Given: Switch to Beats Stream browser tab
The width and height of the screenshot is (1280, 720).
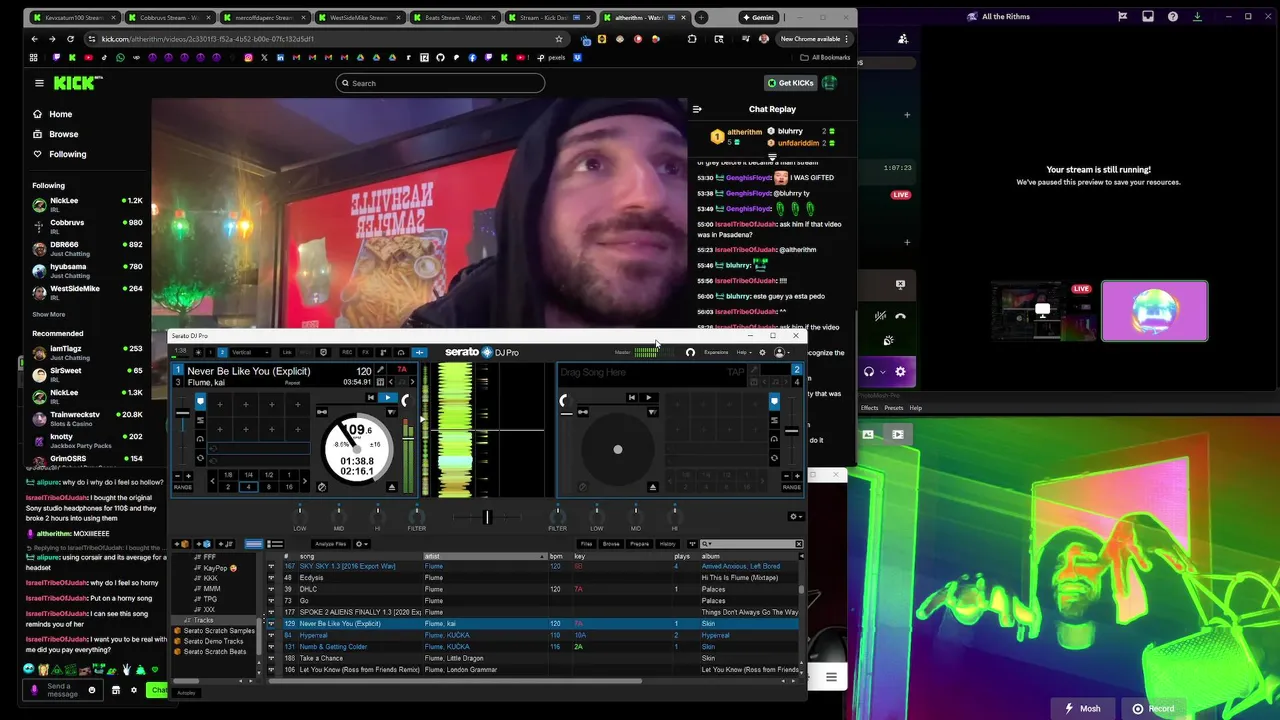Looking at the screenshot, I should point(454,17).
